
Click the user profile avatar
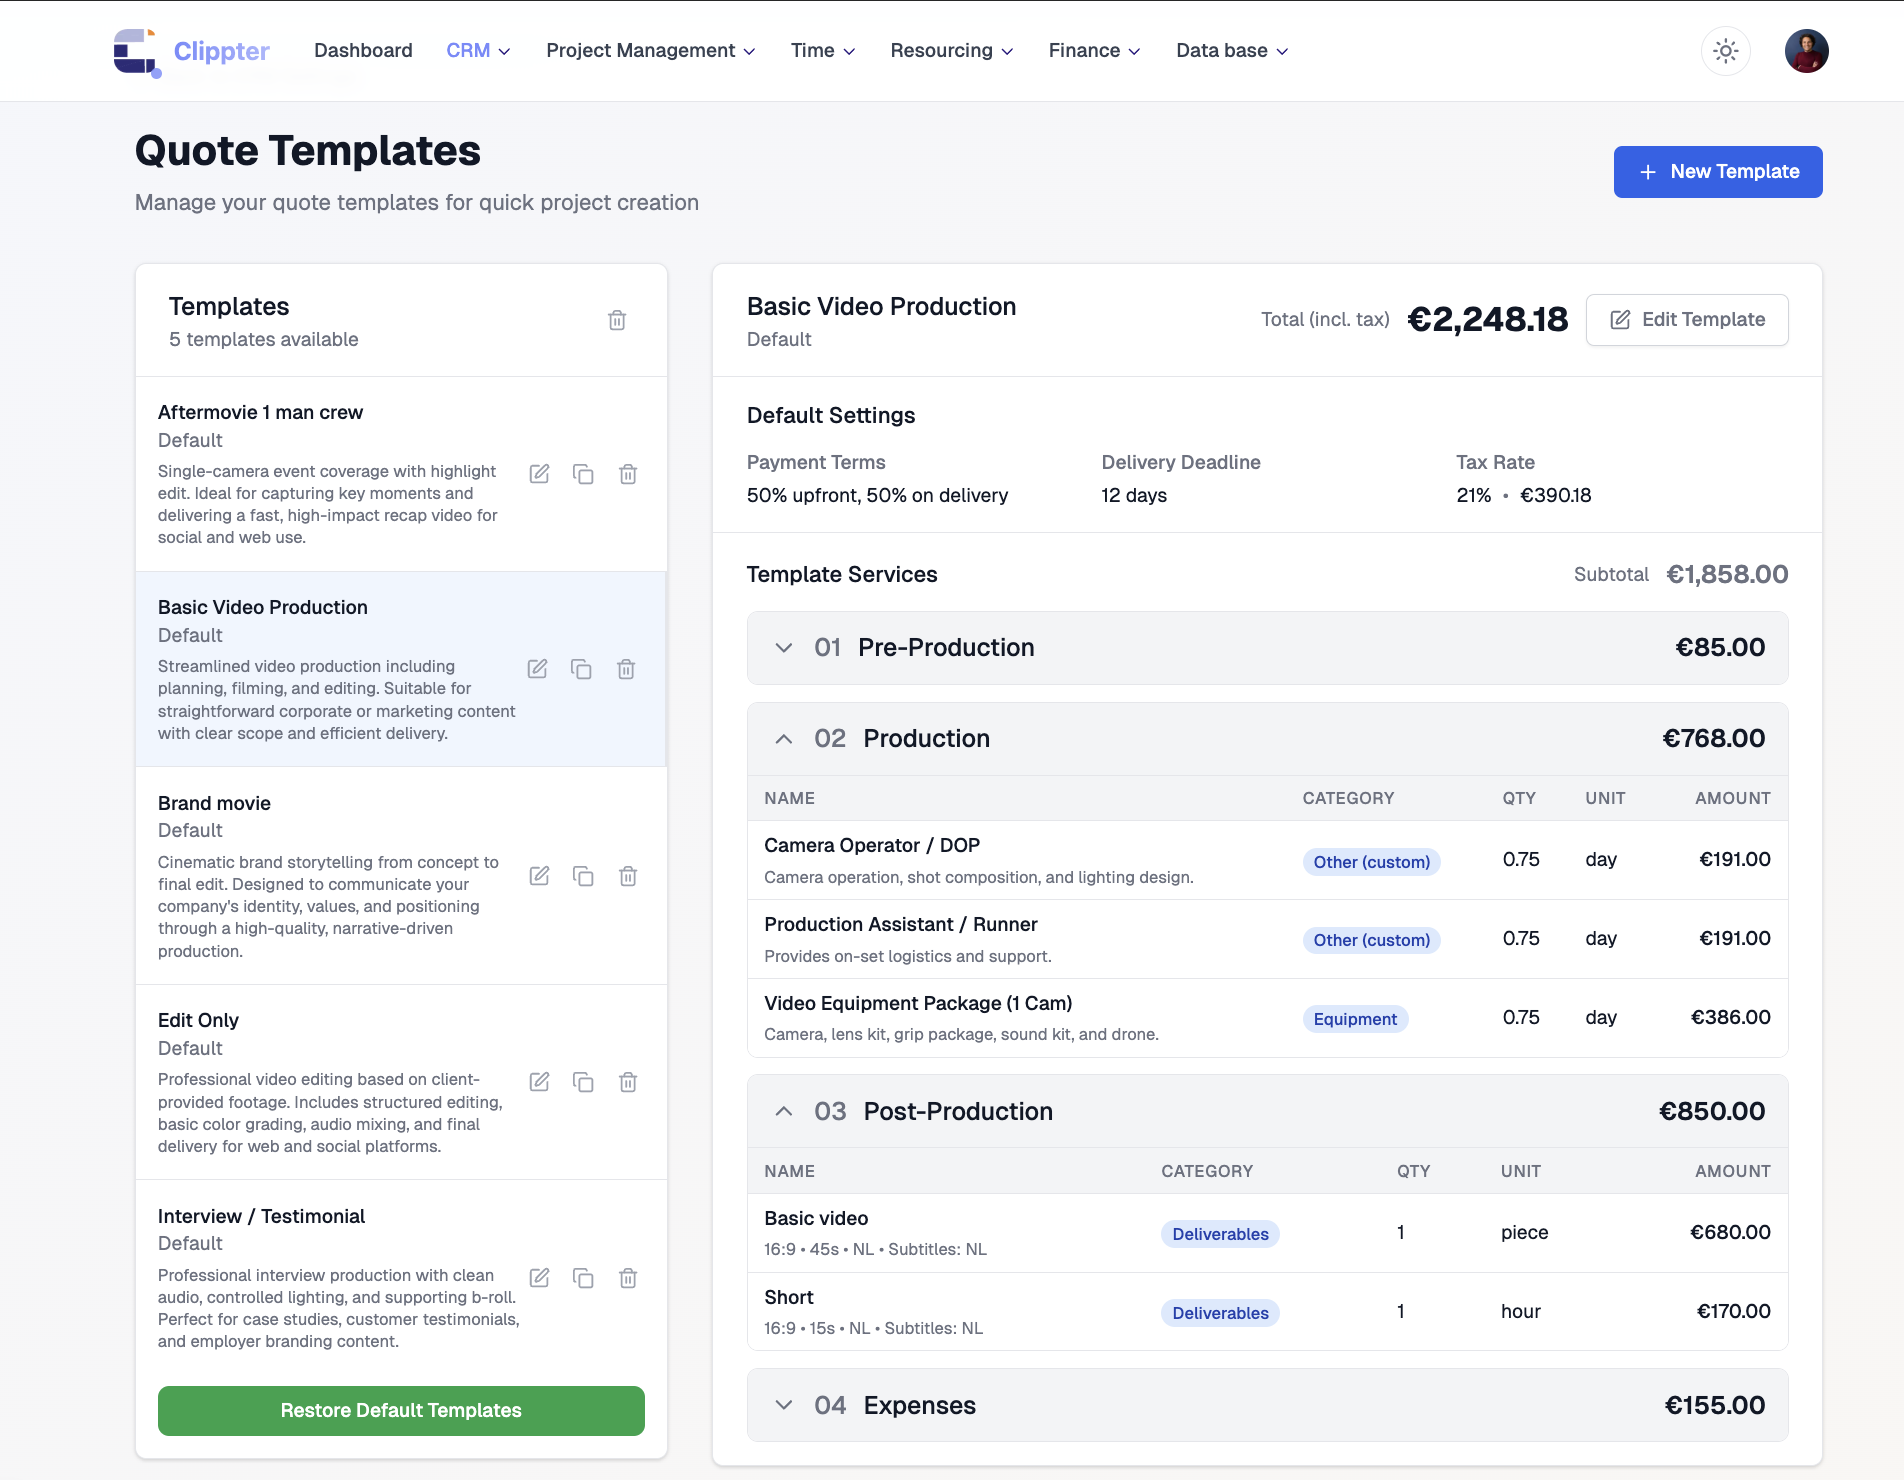coord(1806,51)
